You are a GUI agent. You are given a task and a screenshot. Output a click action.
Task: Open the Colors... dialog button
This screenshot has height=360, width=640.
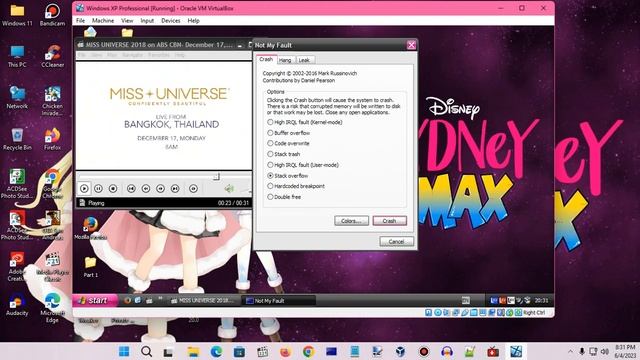(x=351, y=221)
